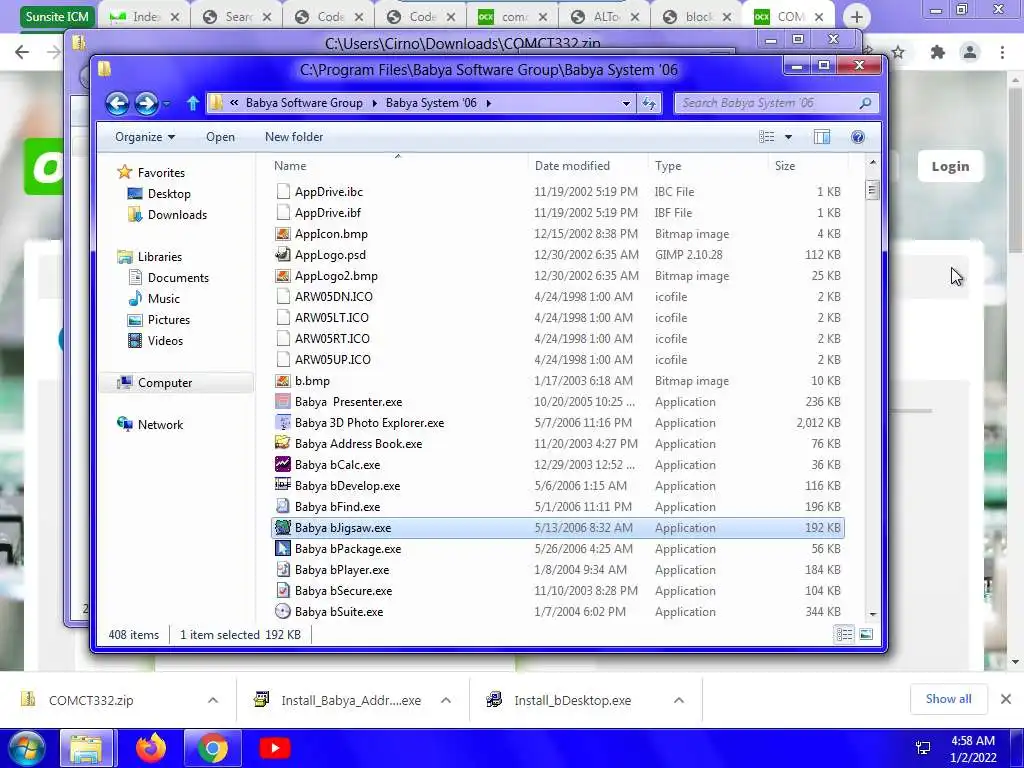Sort by Type column header
Image resolution: width=1024 pixels, height=768 pixels.
(707, 166)
